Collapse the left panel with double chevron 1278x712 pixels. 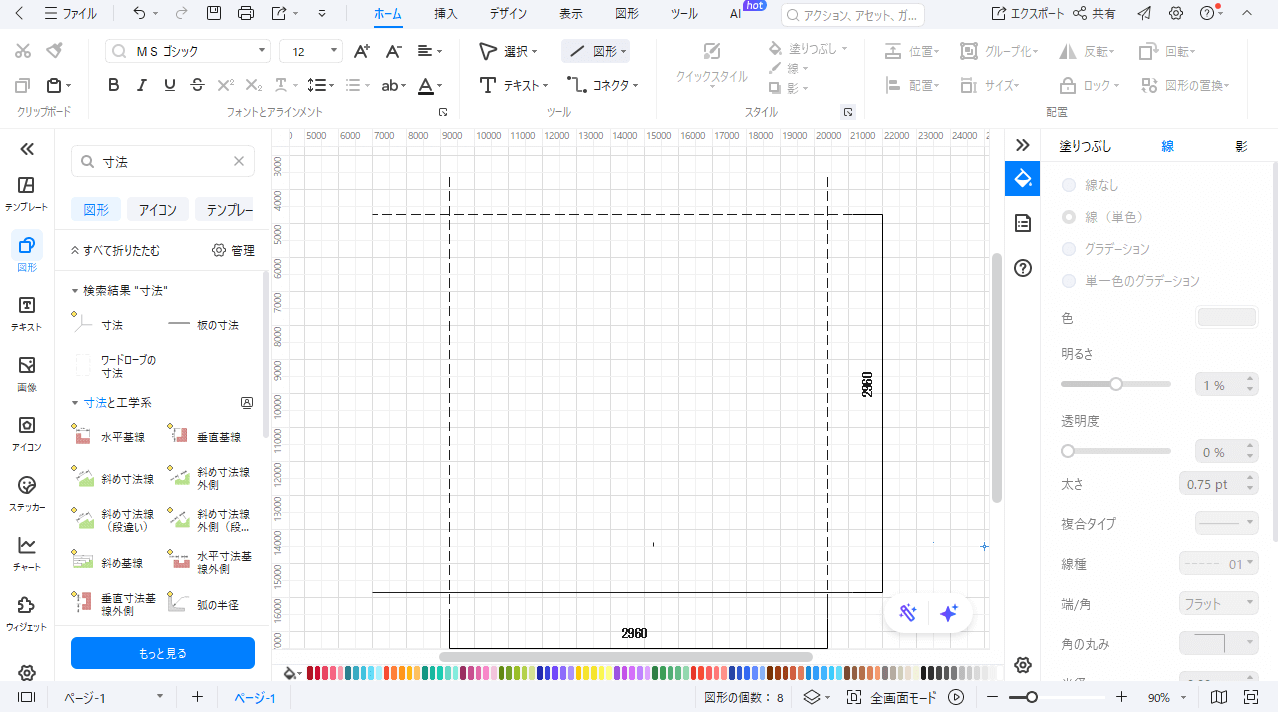pyautogui.click(x=27, y=149)
